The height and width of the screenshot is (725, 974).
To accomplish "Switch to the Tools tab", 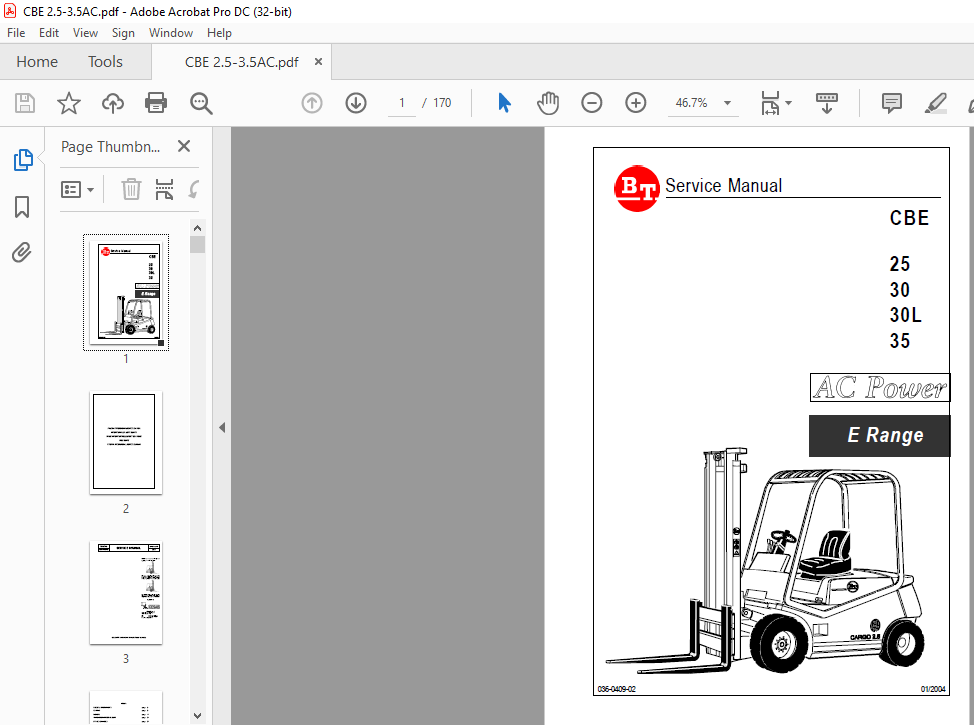I will coord(105,62).
